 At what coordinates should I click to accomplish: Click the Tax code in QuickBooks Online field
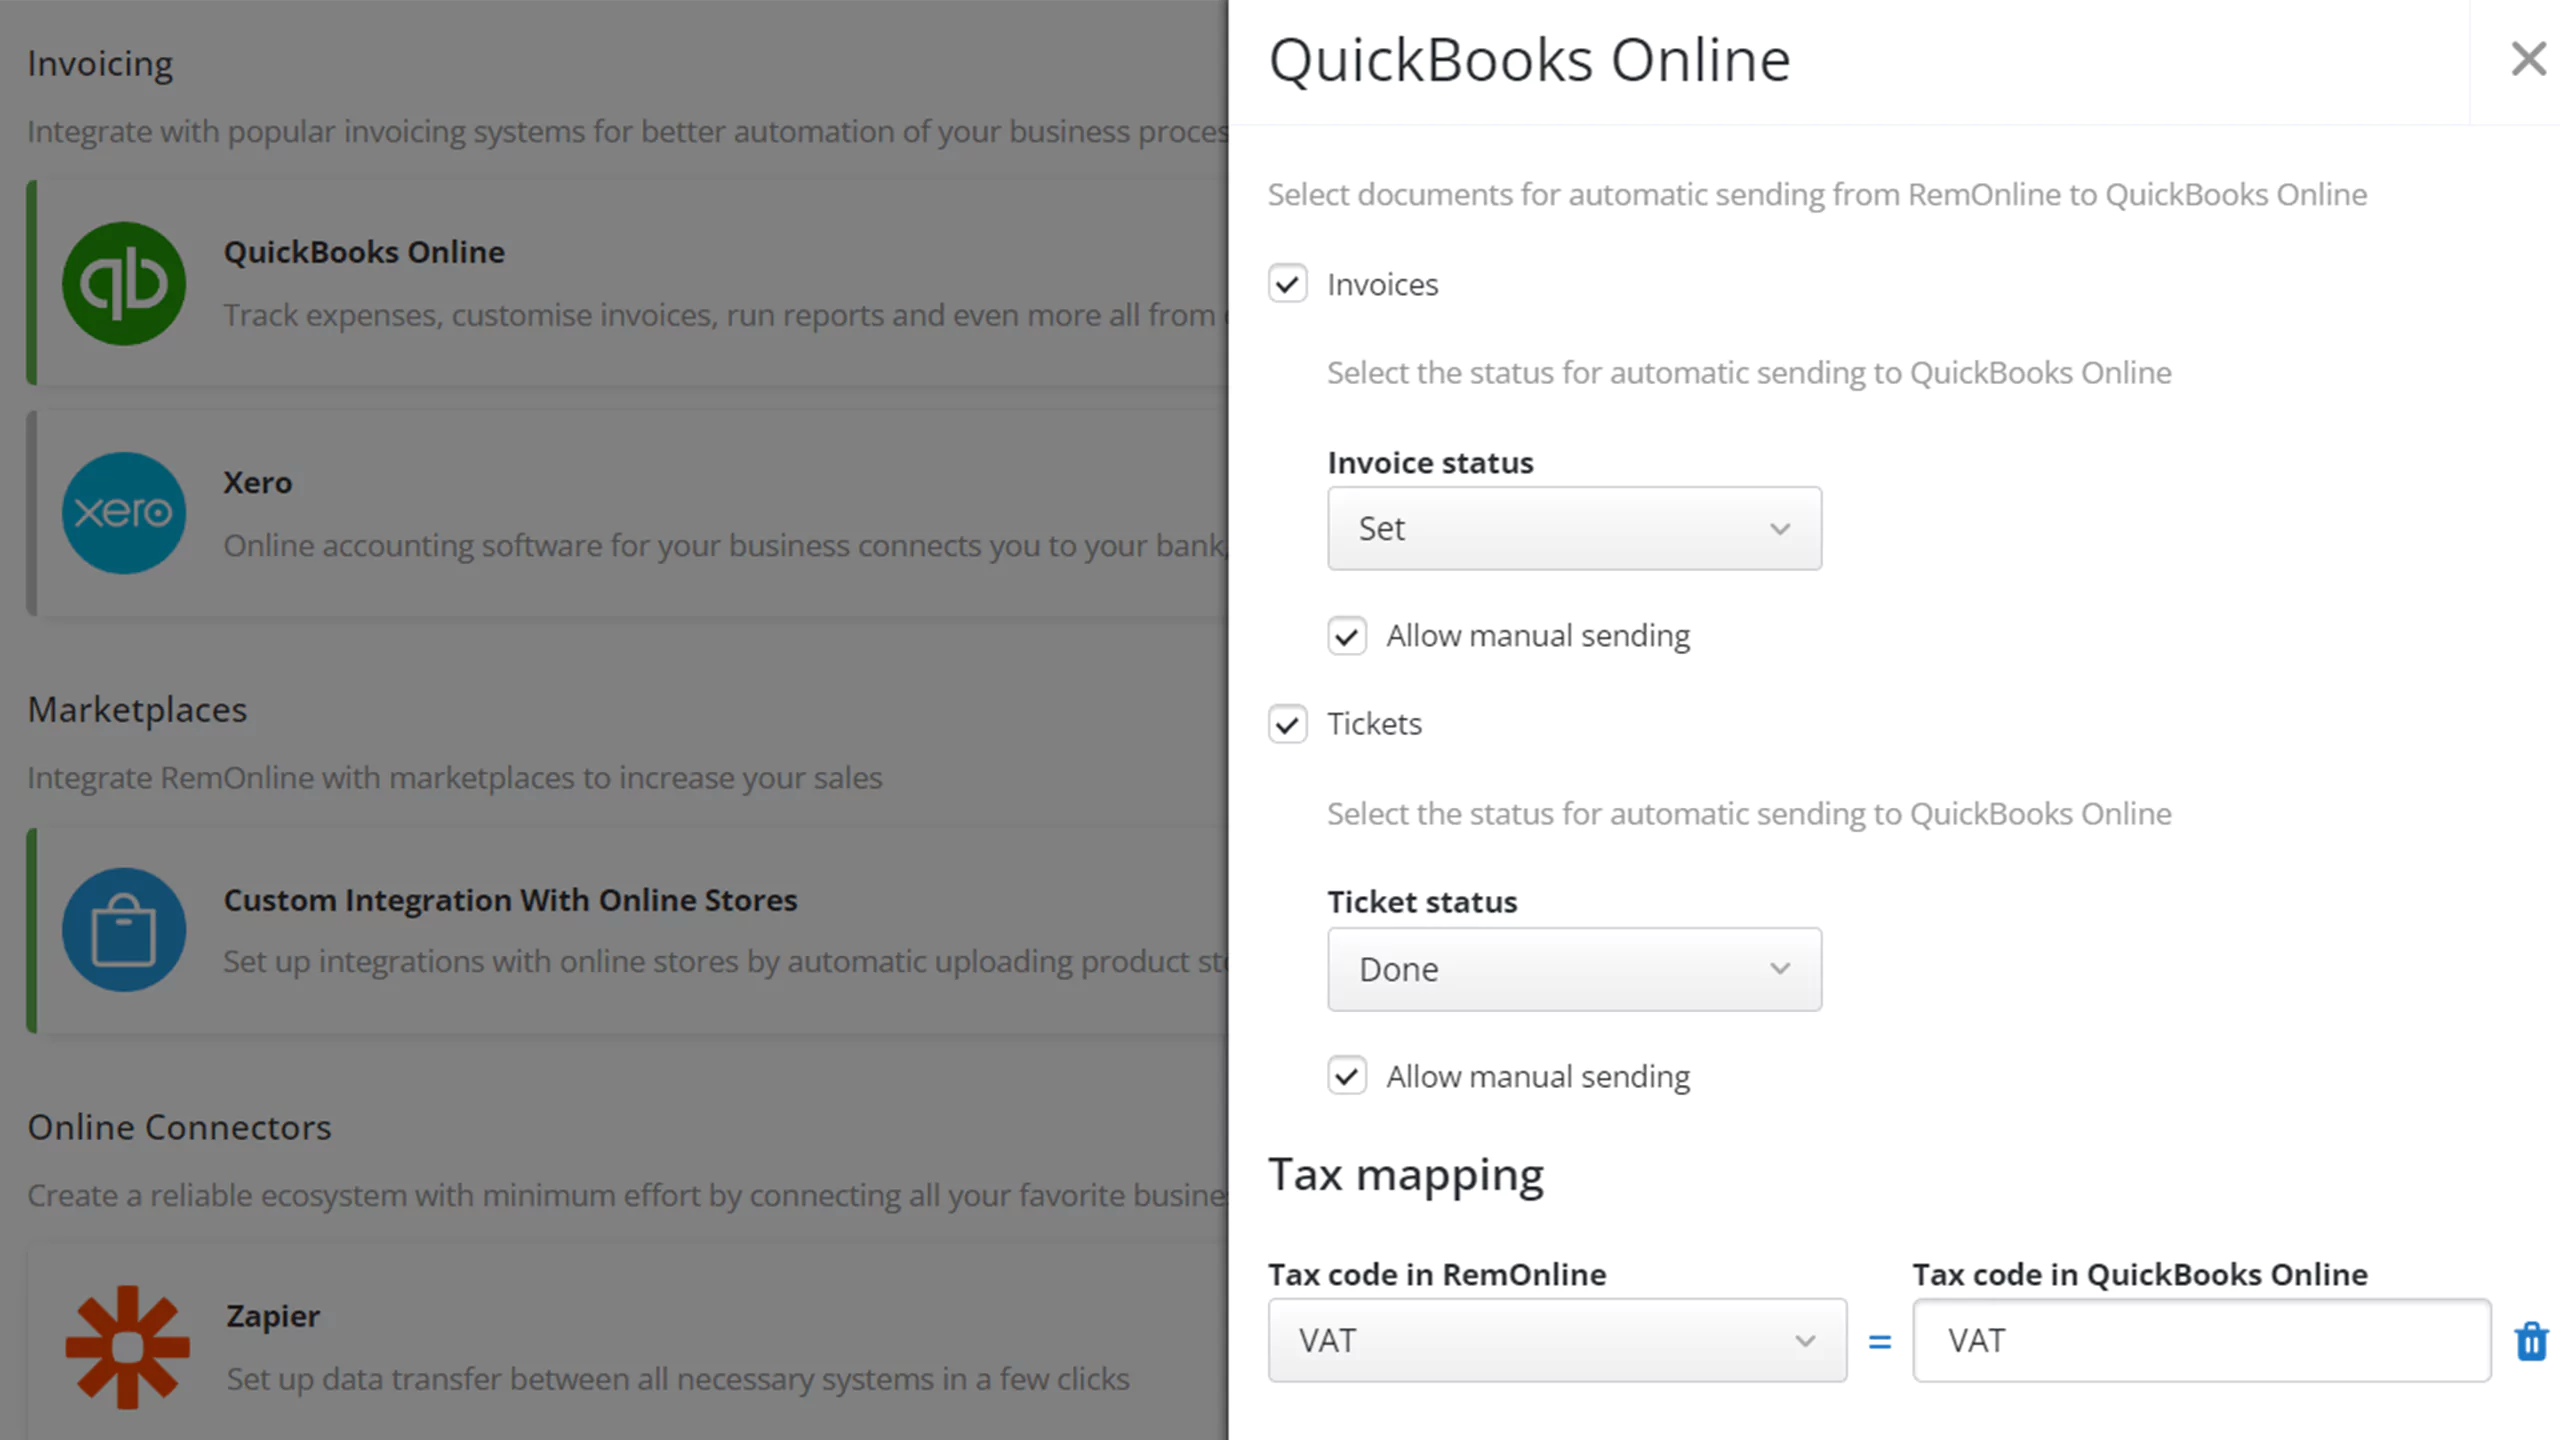pyautogui.click(x=2201, y=1340)
